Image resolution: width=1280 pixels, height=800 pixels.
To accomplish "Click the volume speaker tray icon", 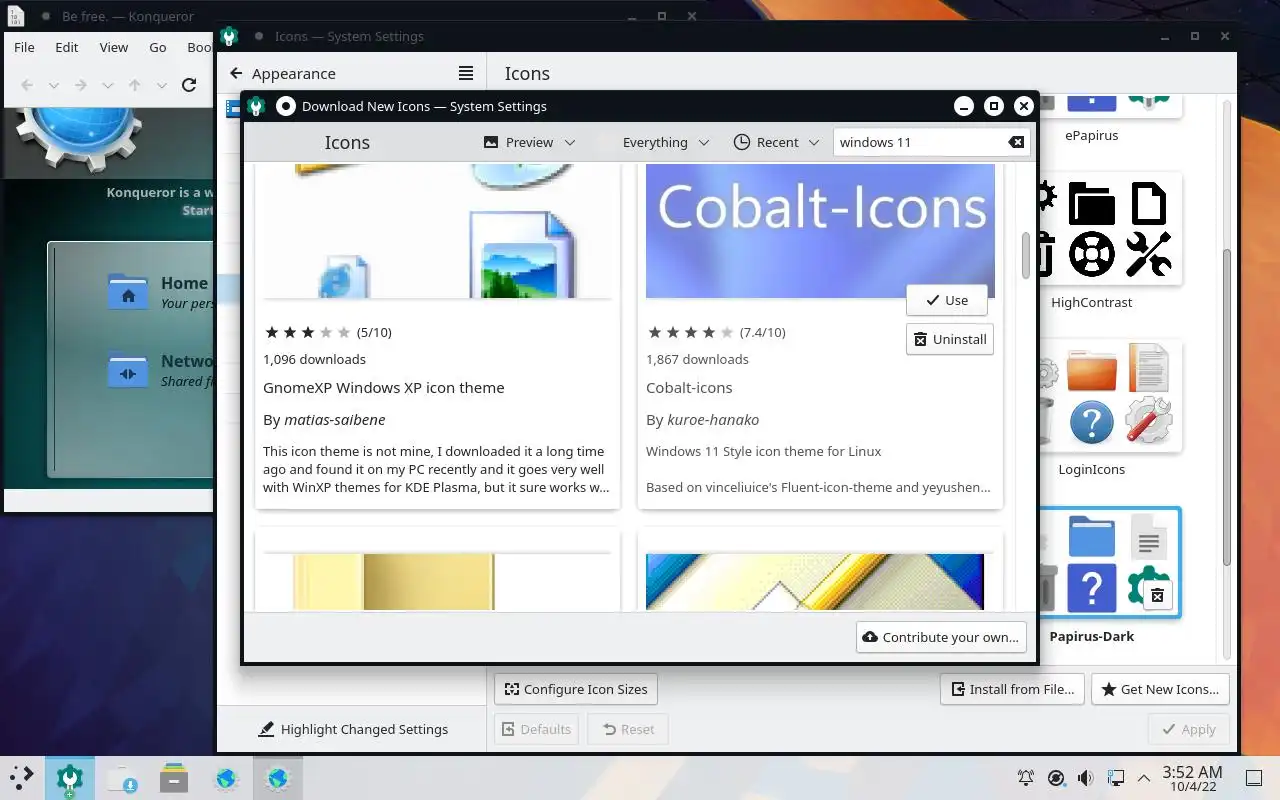I will pos(1085,778).
